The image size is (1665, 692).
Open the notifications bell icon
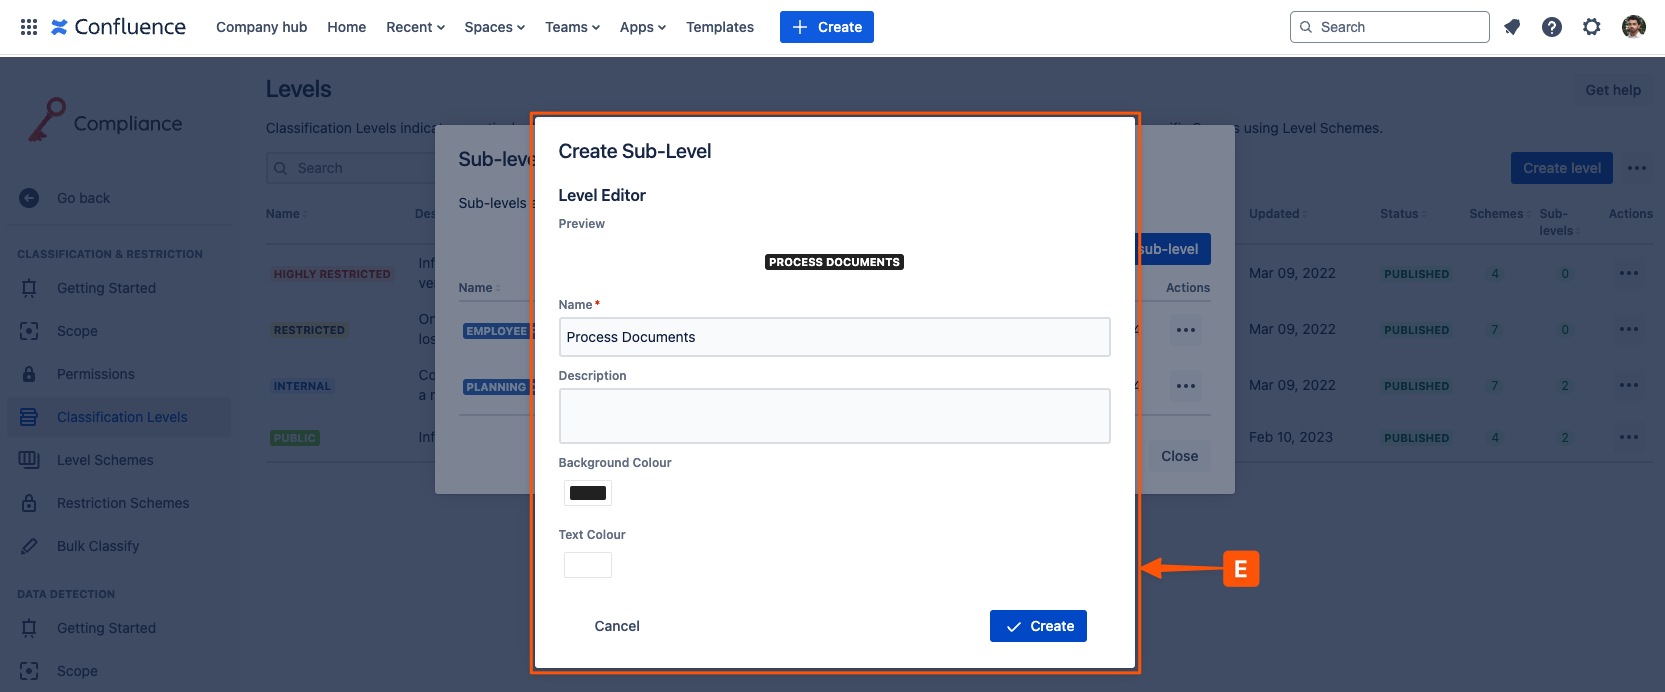pos(1512,27)
